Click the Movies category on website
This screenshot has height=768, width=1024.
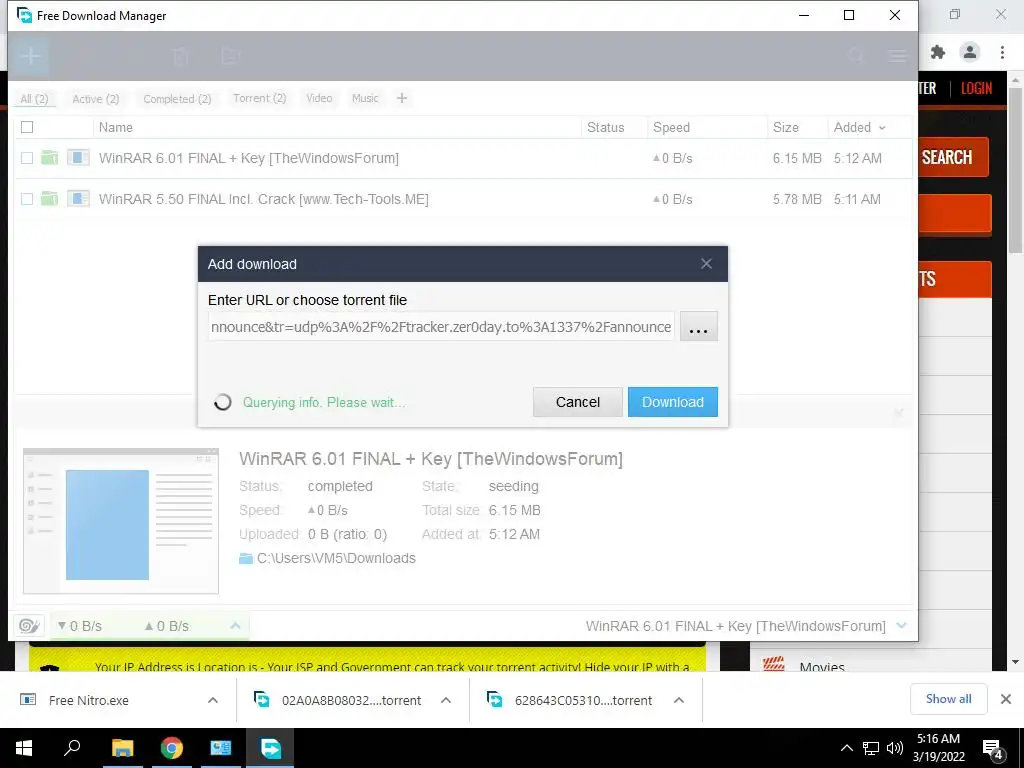click(x=822, y=666)
